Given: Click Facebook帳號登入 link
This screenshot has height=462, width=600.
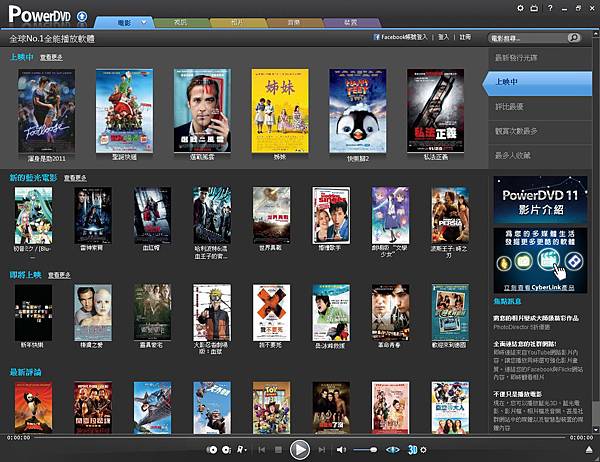Looking at the screenshot, I should [x=404, y=37].
